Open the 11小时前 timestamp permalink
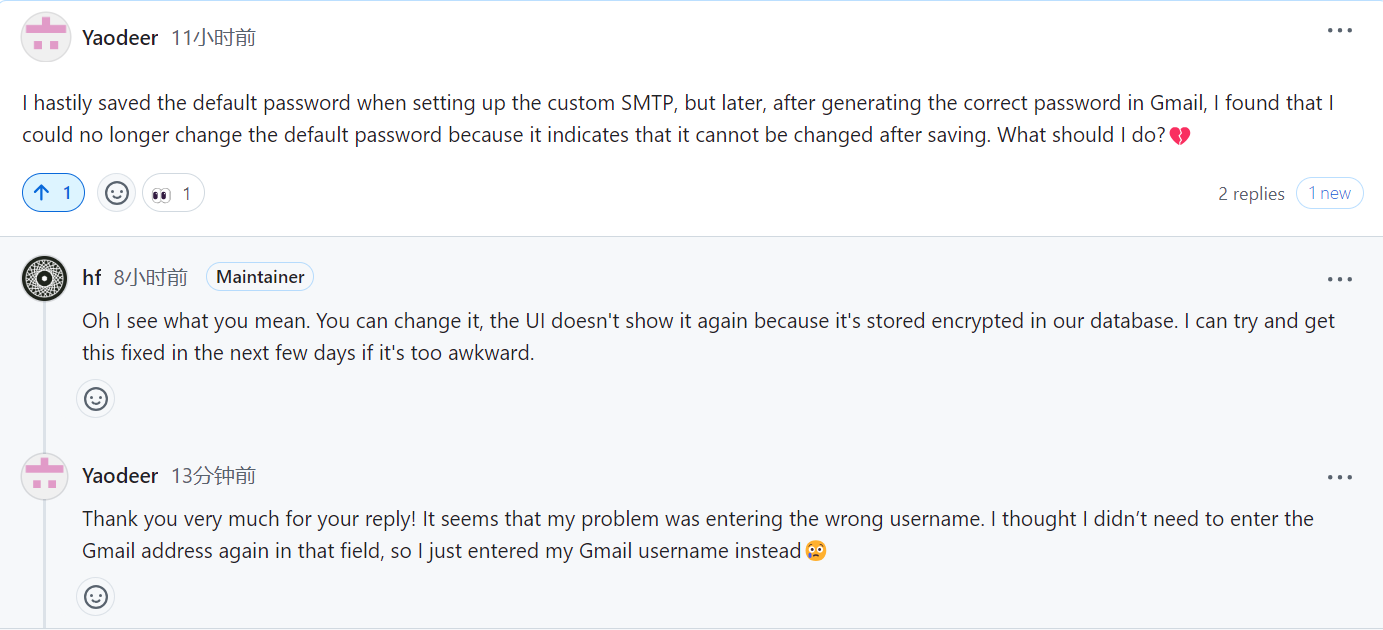Screen dimensions: 1383x630 213,38
